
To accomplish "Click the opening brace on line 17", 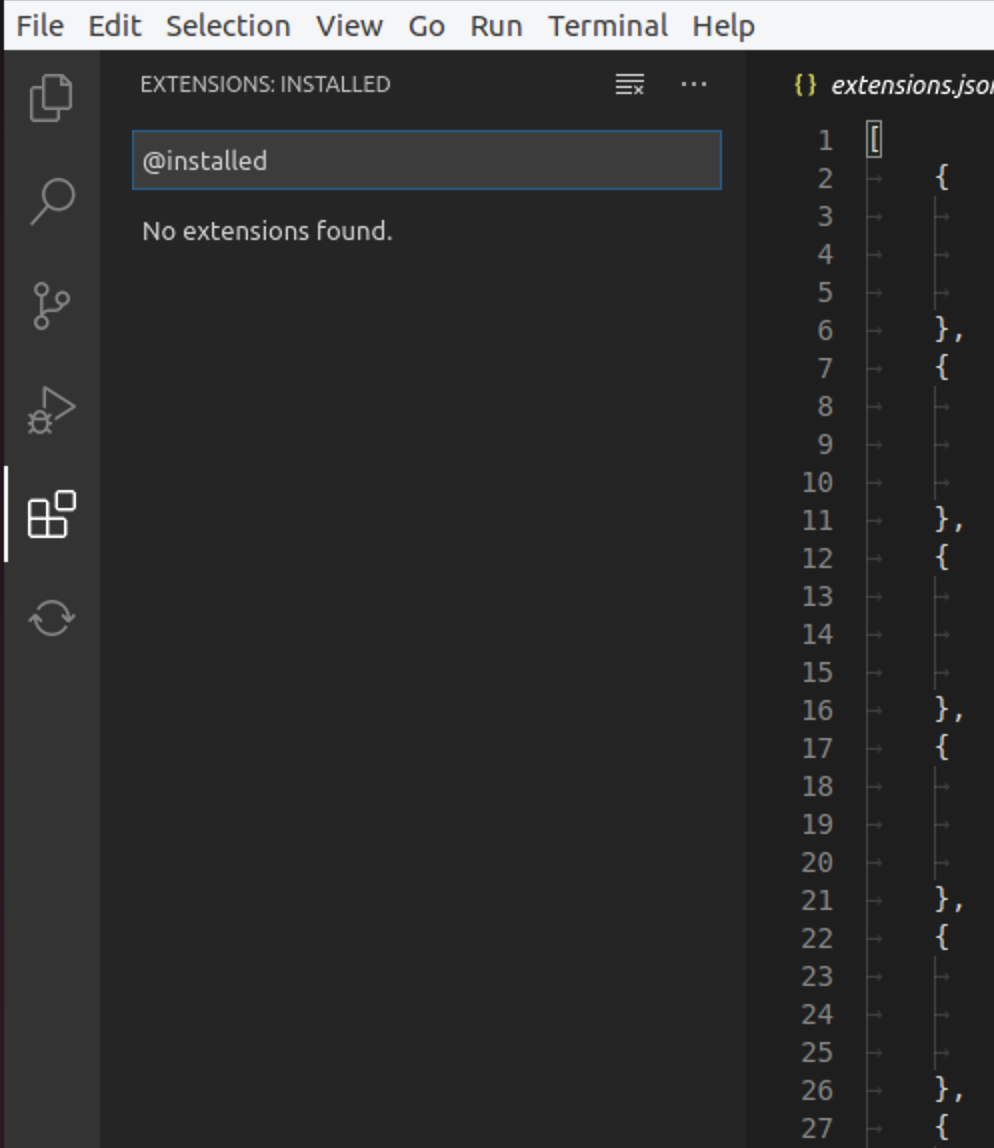I will pyautogui.click(x=942, y=748).
